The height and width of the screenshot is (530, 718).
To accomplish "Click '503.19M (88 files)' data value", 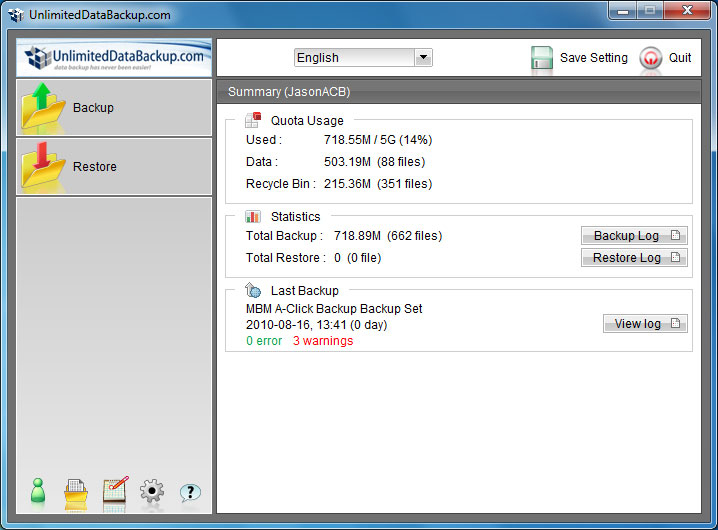I will tap(375, 162).
